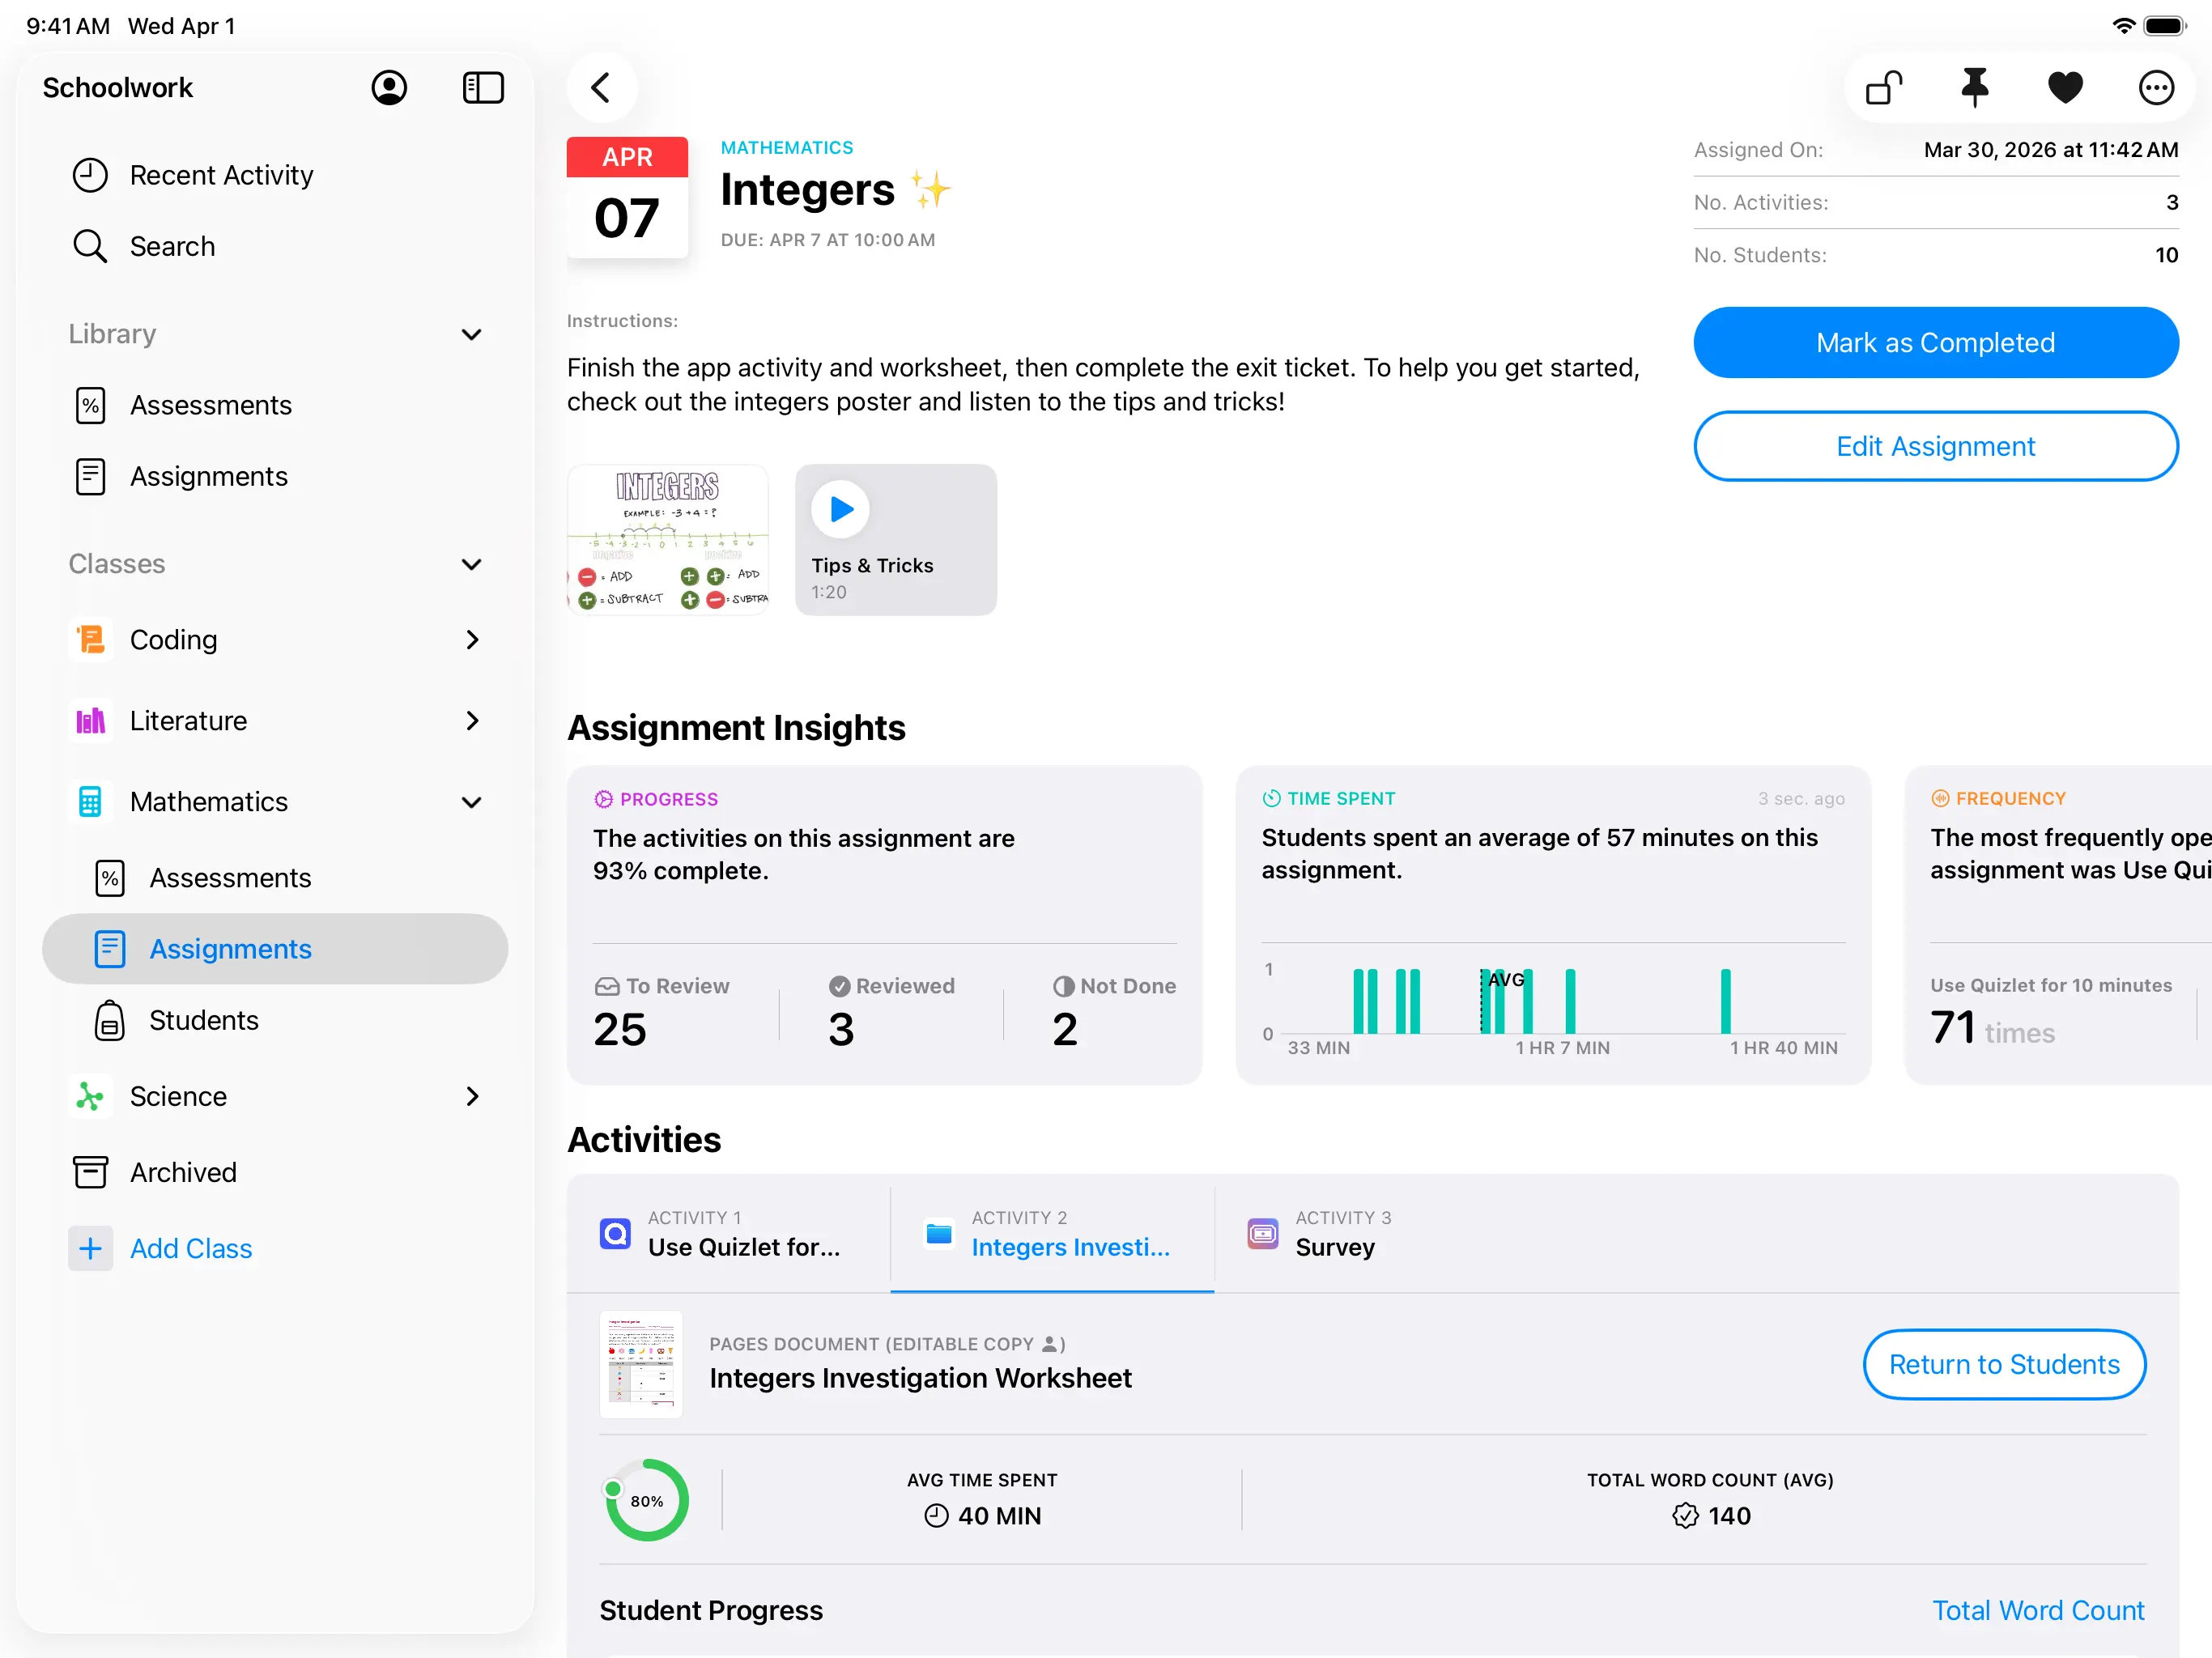Click the Return to Students button
2212x1658 pixels.
(x=2003, y=1364)
